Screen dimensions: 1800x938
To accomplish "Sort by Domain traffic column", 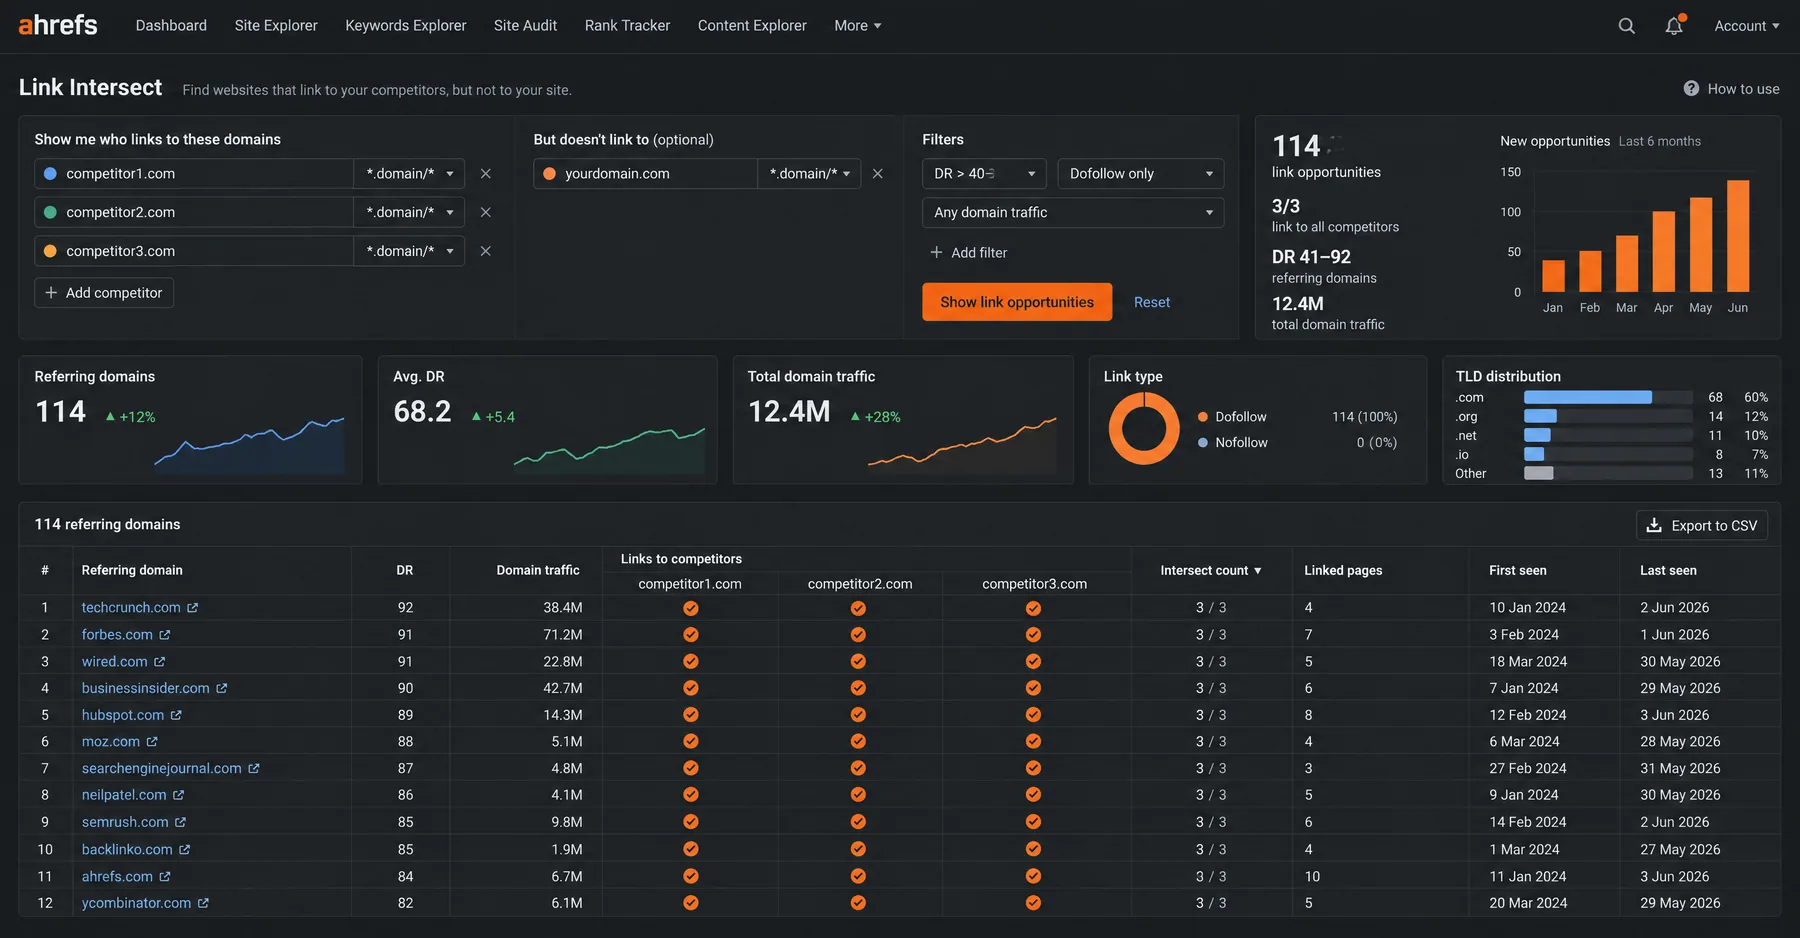I will (538, 571).
